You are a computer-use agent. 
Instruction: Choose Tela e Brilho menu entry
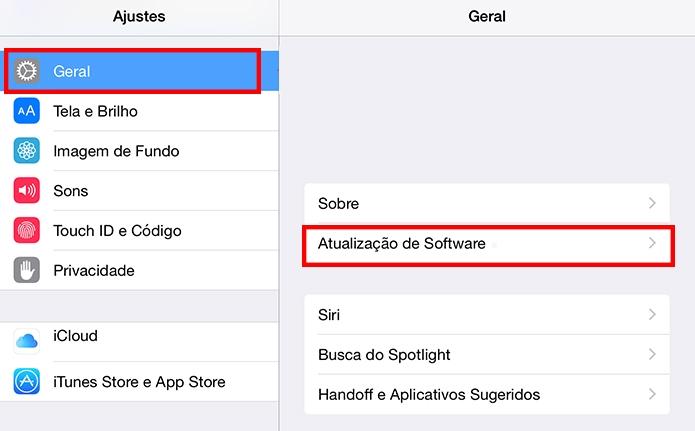point(139,111)
